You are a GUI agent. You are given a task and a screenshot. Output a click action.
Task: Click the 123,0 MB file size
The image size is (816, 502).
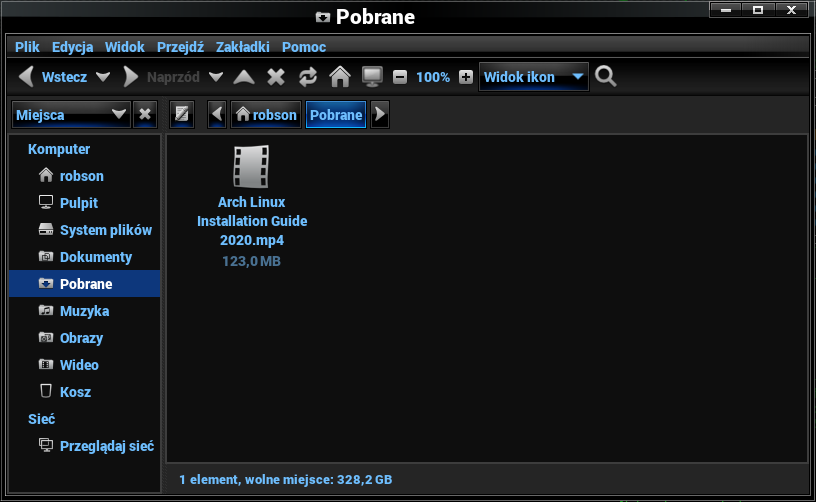coord(251,261)
